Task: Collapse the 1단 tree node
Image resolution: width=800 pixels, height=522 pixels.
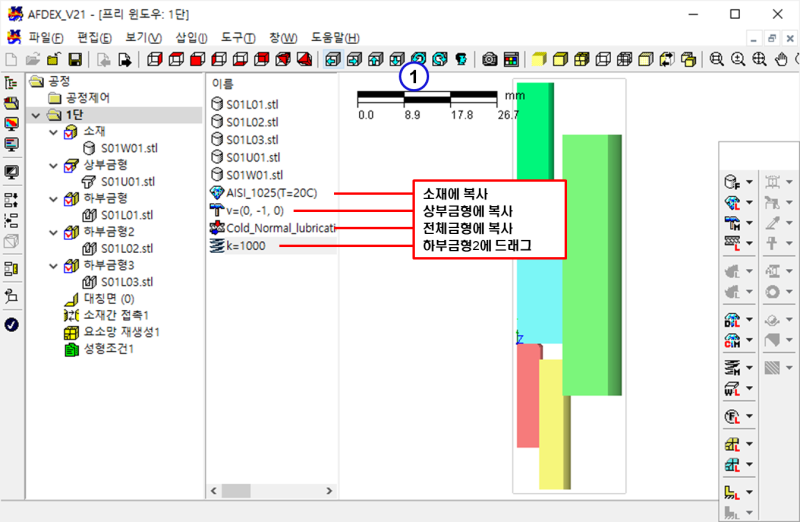Action: point(37,116)
